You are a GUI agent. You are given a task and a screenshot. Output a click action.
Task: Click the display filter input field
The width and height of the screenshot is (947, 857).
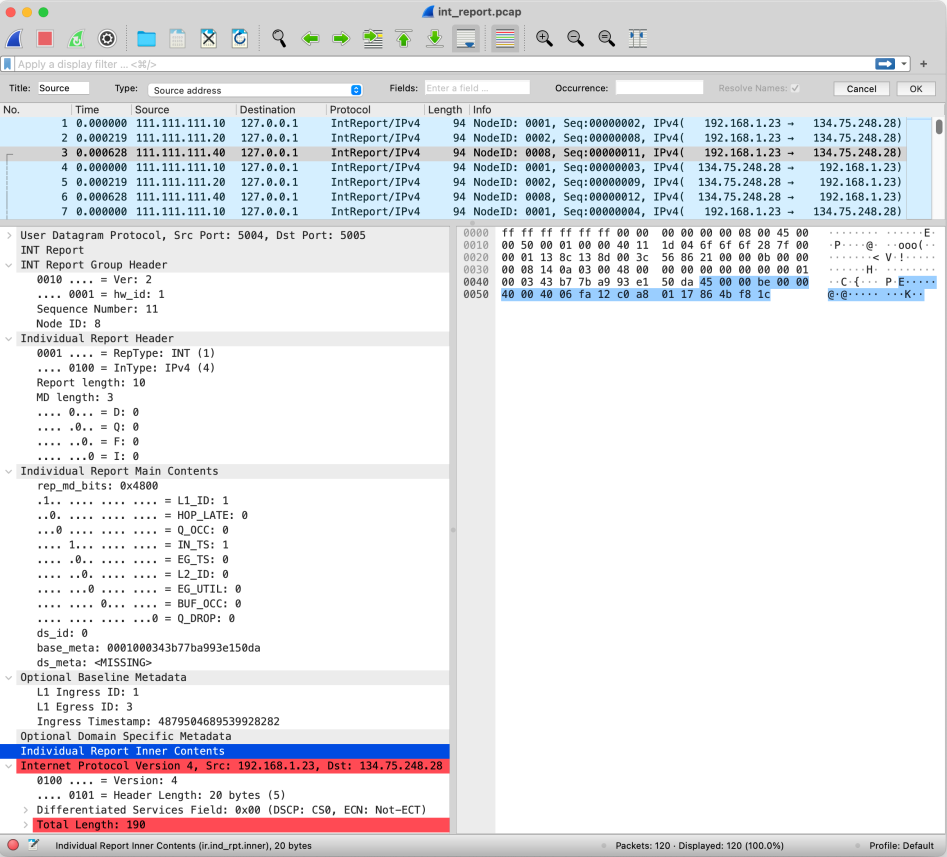click(x=444, y=64)
